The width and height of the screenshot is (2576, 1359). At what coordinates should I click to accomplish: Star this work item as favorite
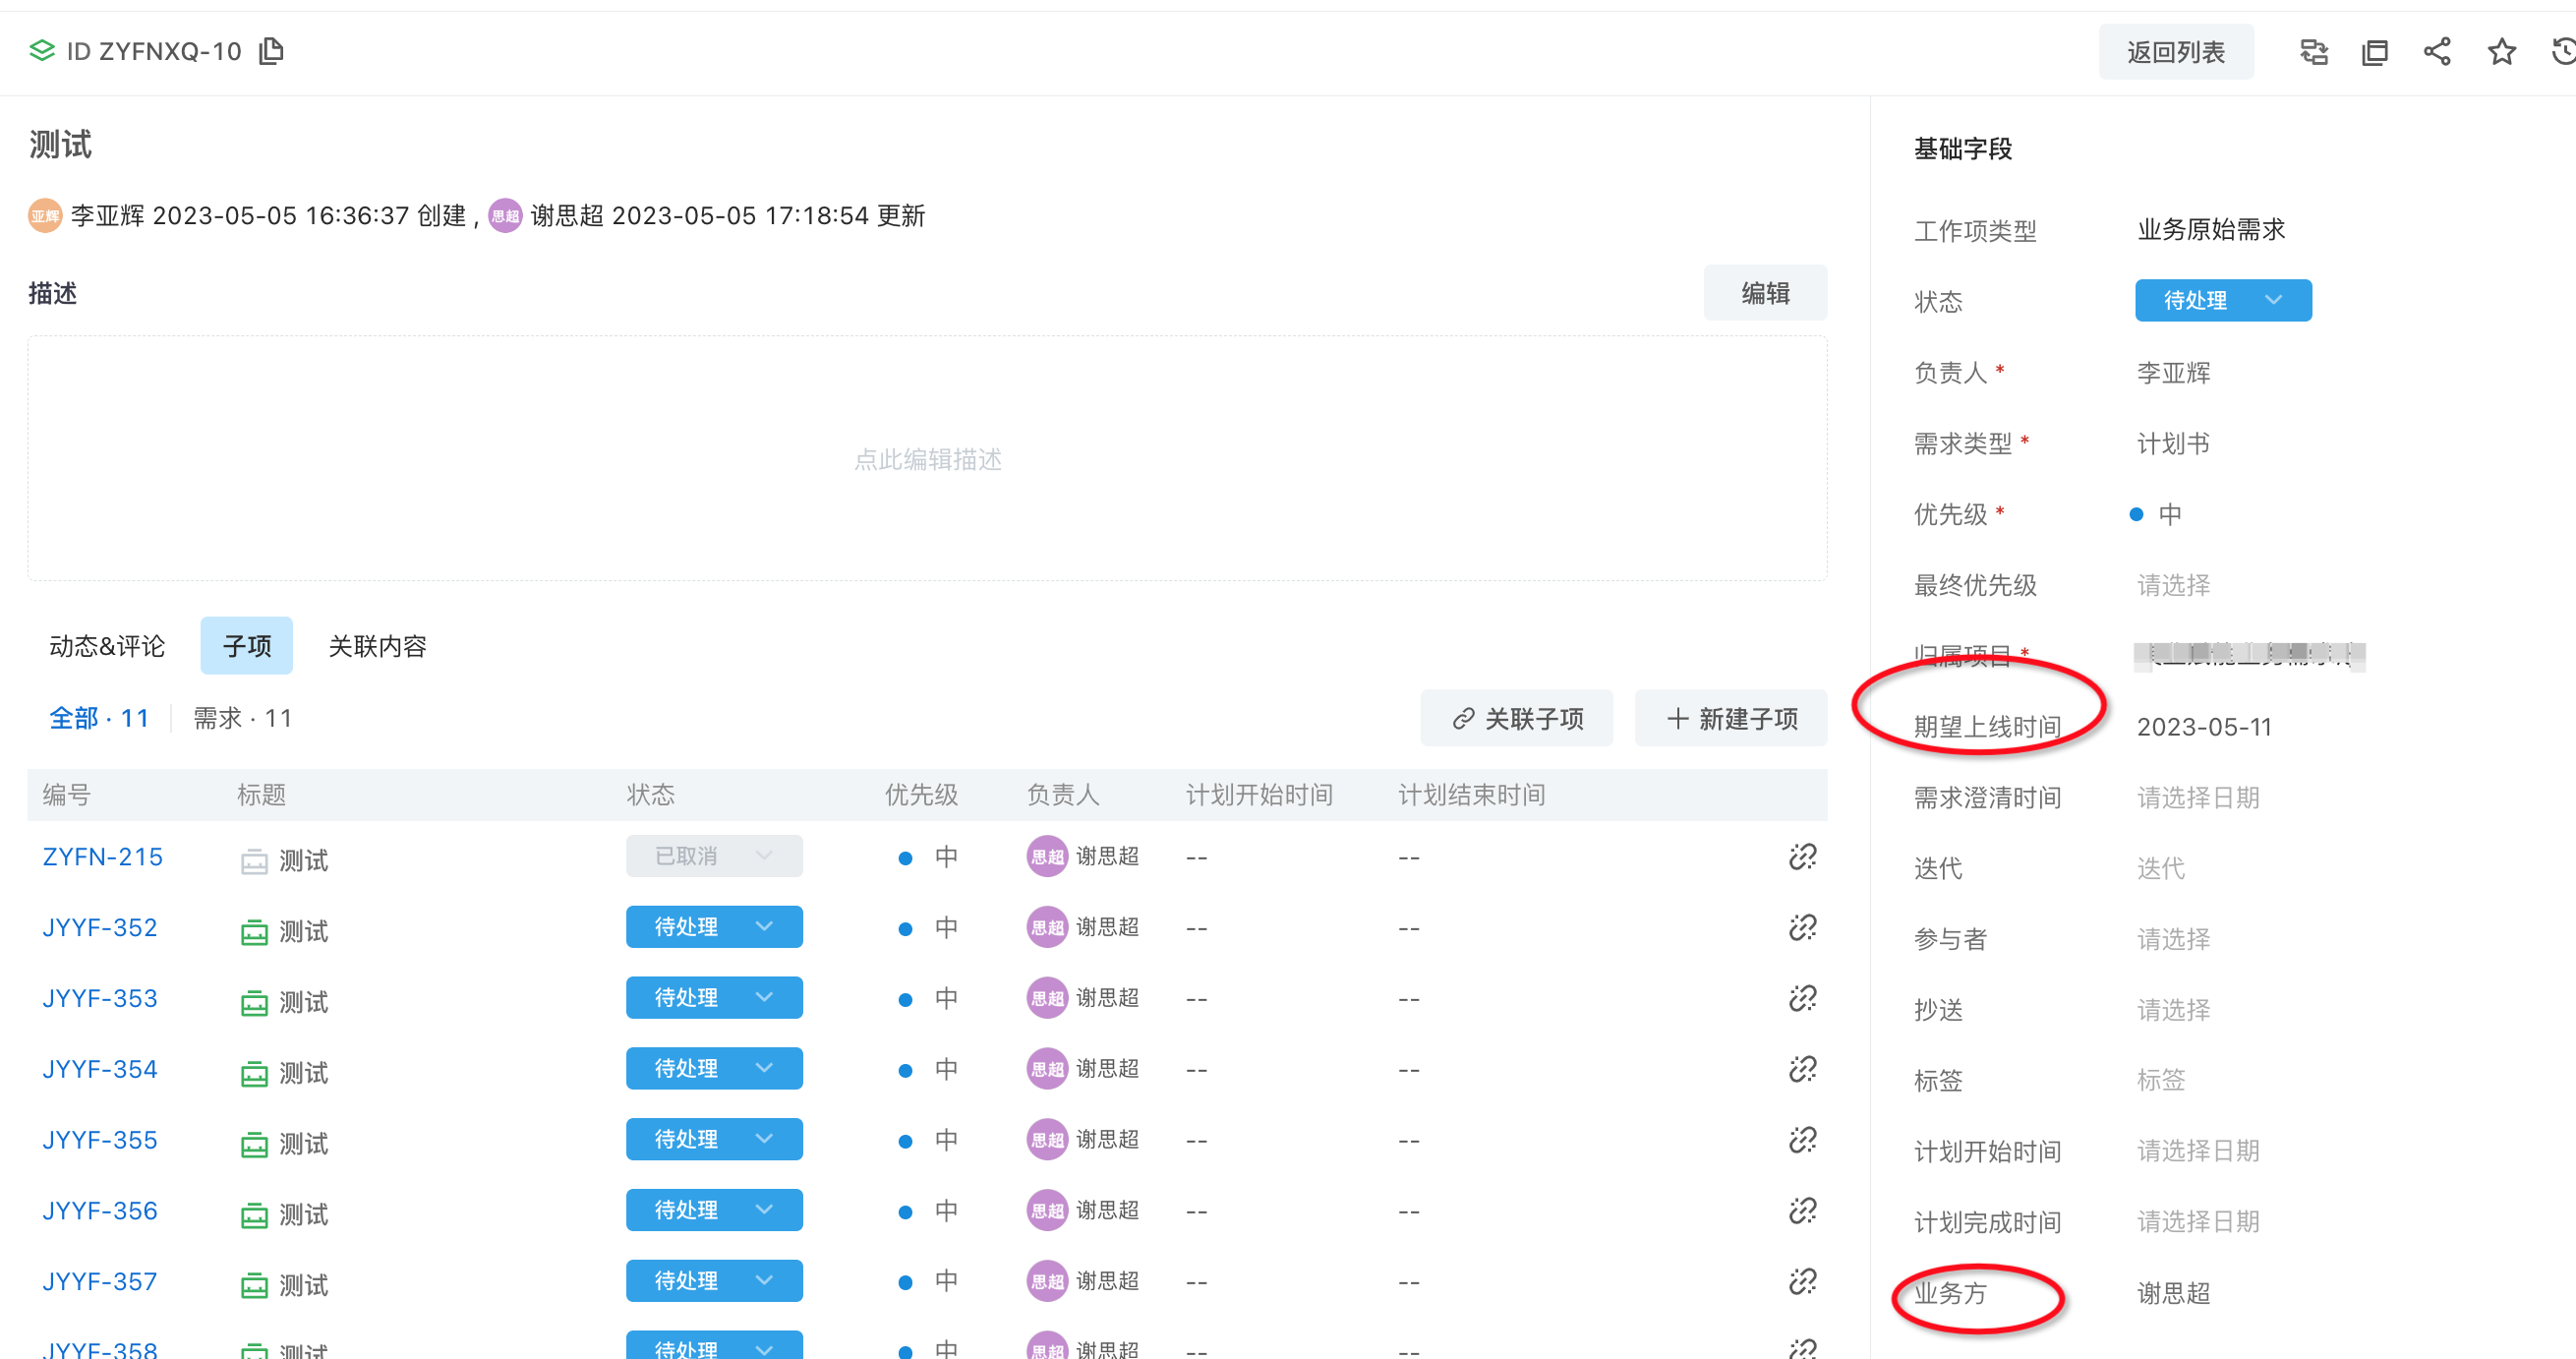point(2501,52)
